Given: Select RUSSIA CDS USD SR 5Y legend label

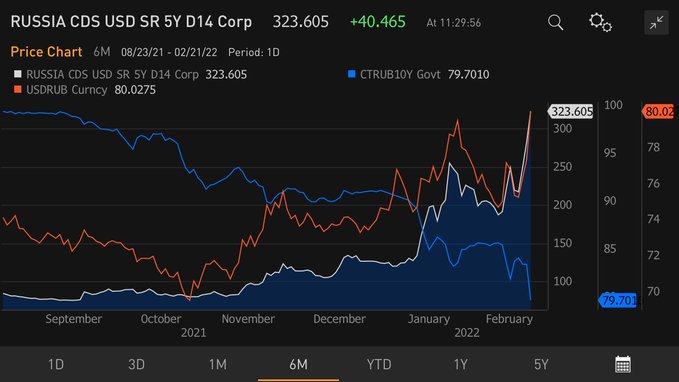Looking at the screenshot, I should pos(112,74).
